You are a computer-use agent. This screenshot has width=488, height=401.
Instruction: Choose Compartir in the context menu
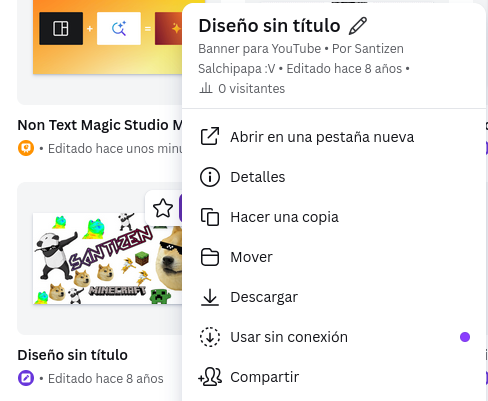tap(334, 377)
